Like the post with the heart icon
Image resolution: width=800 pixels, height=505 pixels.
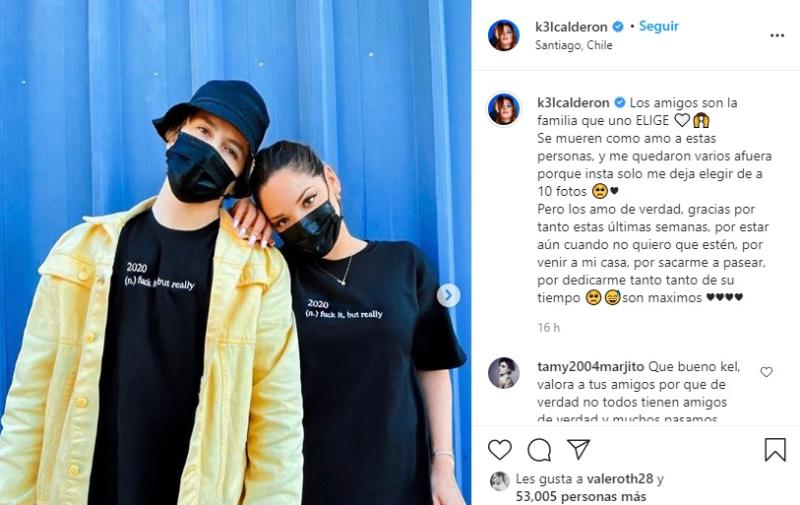[499, 449]
